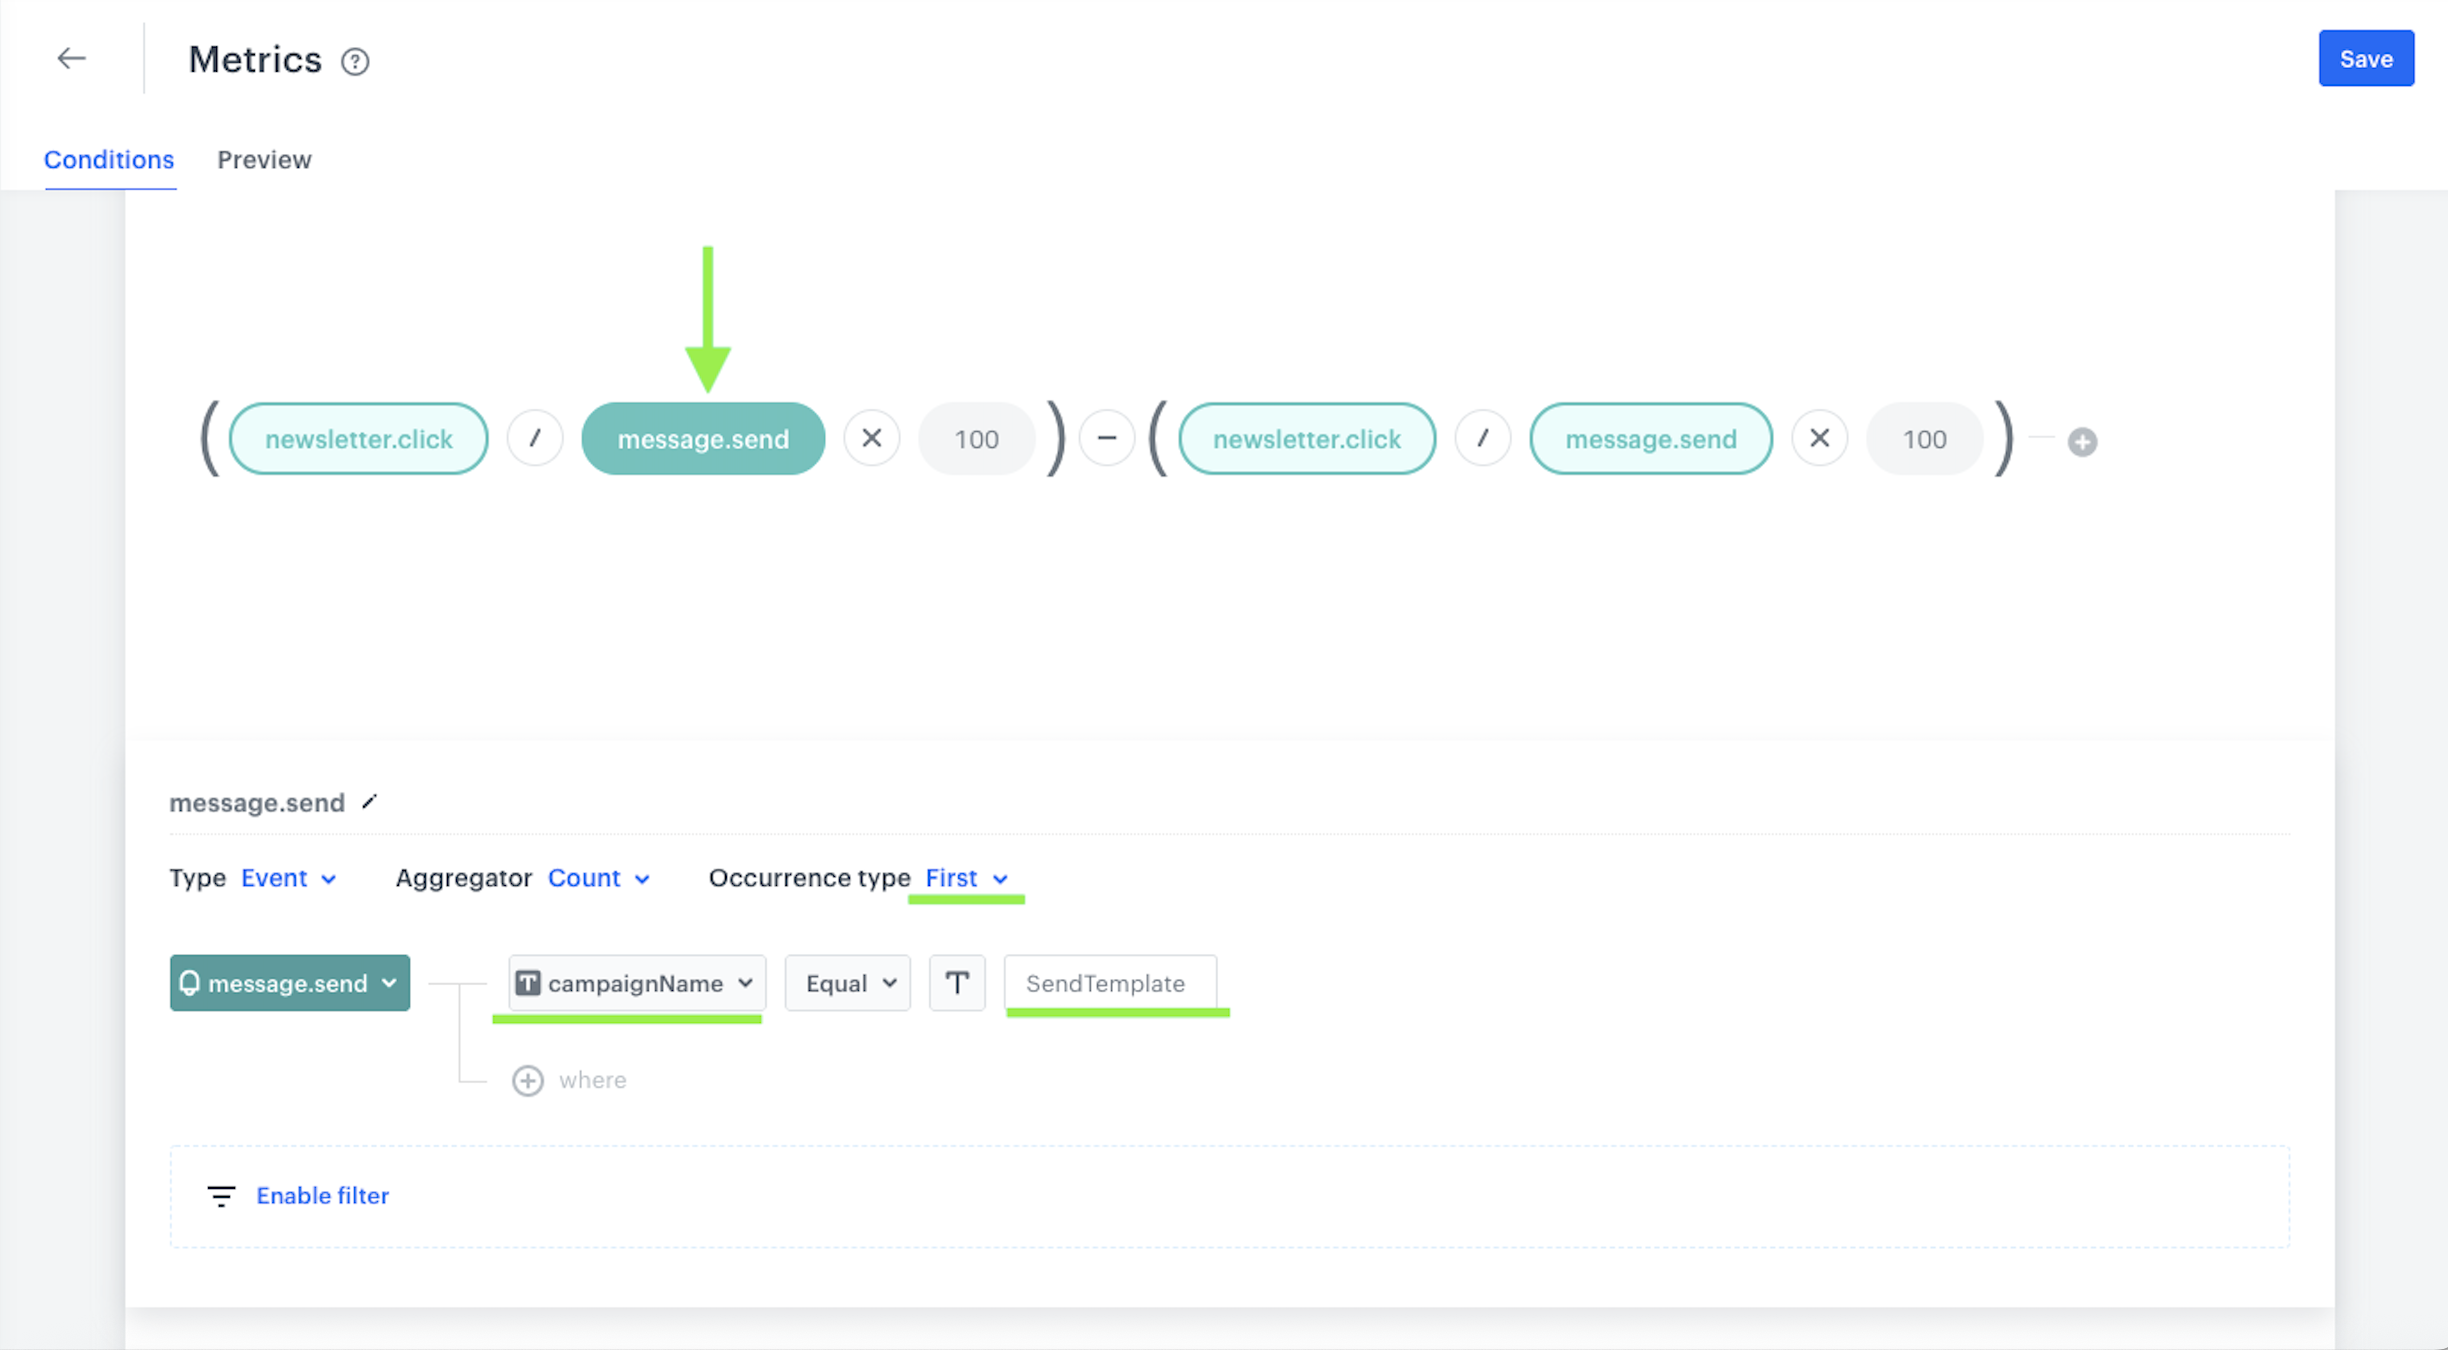Click the Enable filter link

point(322,1196)
